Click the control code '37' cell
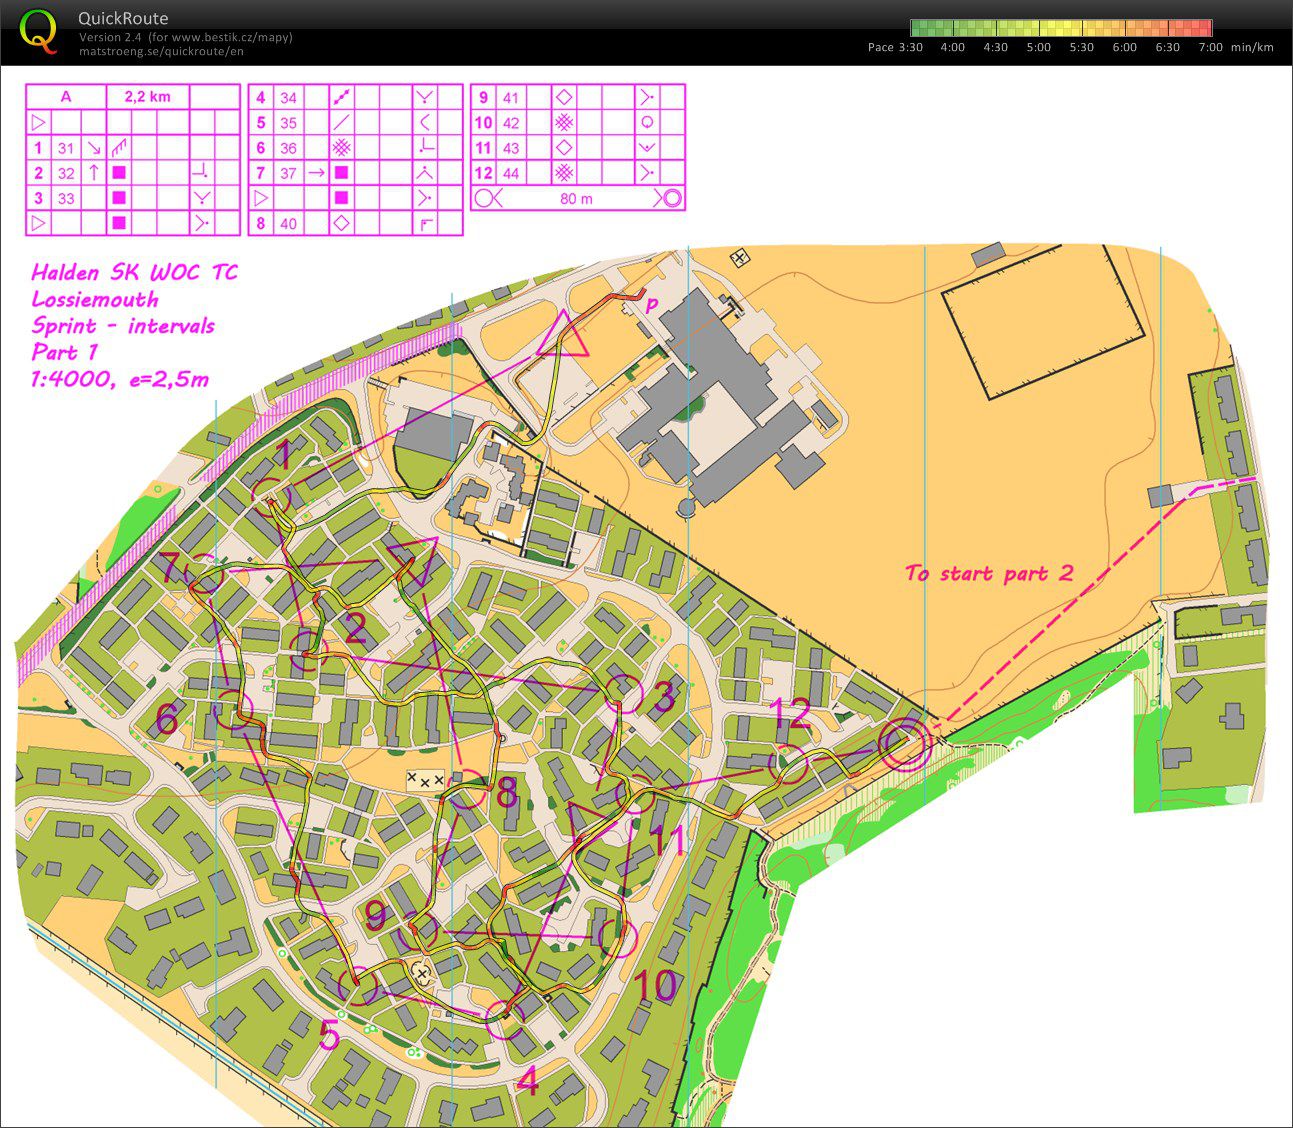Viewport: 1293px width, 1128px height. coord(289,173)
